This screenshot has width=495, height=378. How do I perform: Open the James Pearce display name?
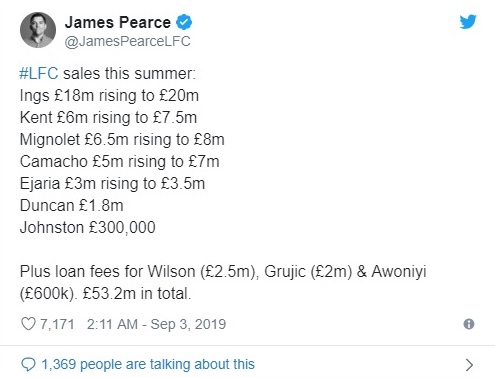pyautogui.click(x=118, y=22)
